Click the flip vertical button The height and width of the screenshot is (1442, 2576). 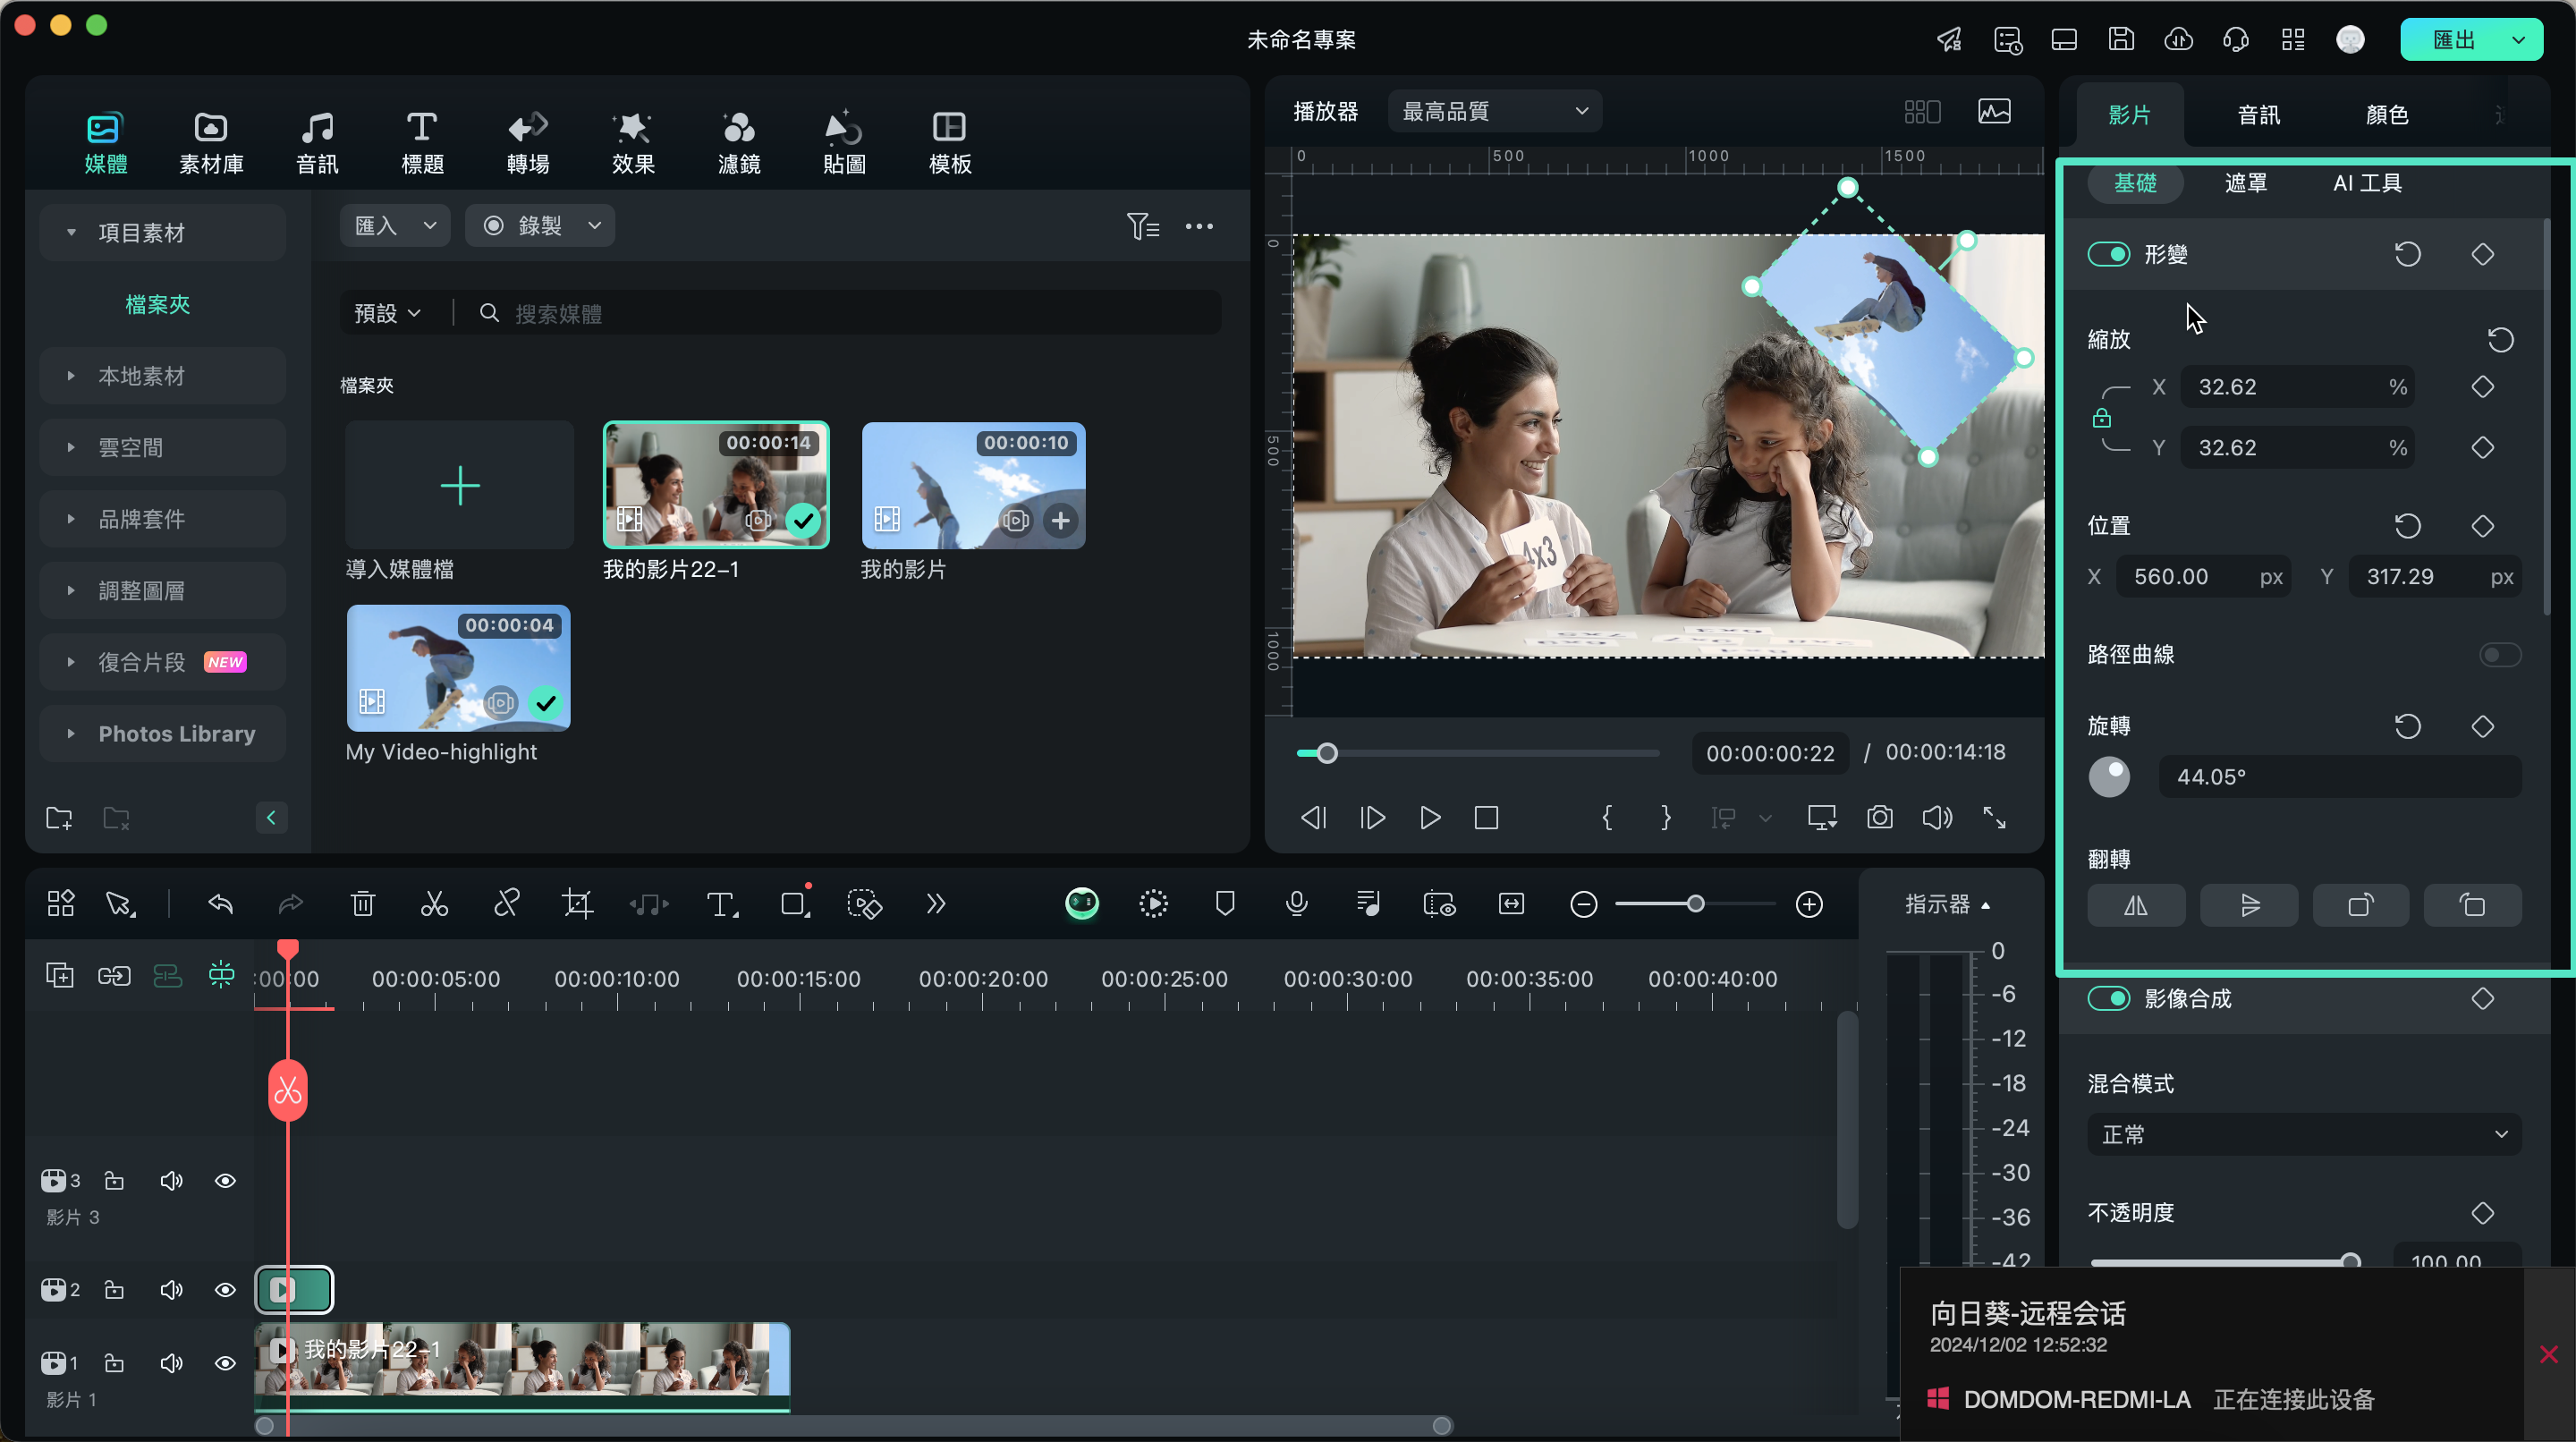point(2249,906)
